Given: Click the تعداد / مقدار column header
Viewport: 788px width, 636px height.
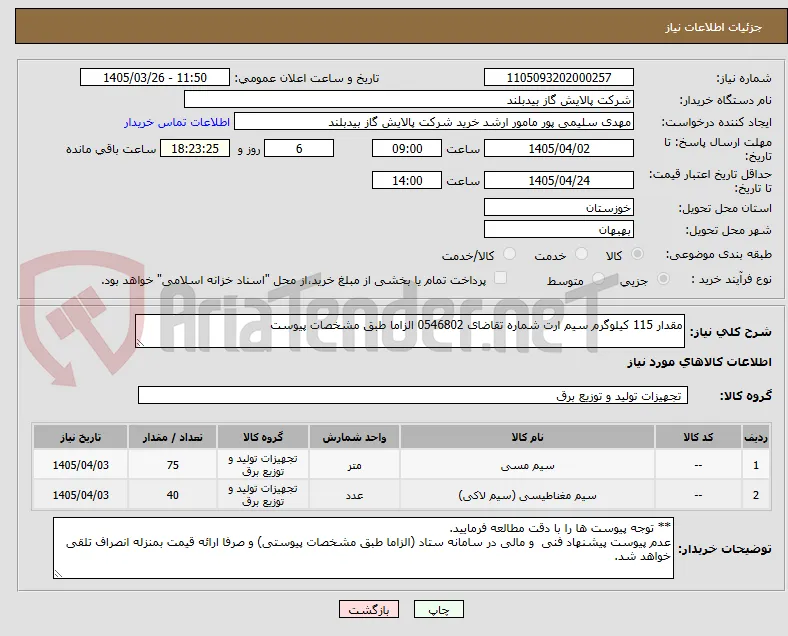Looking at the screenshot, I should [x=172, y=437].
